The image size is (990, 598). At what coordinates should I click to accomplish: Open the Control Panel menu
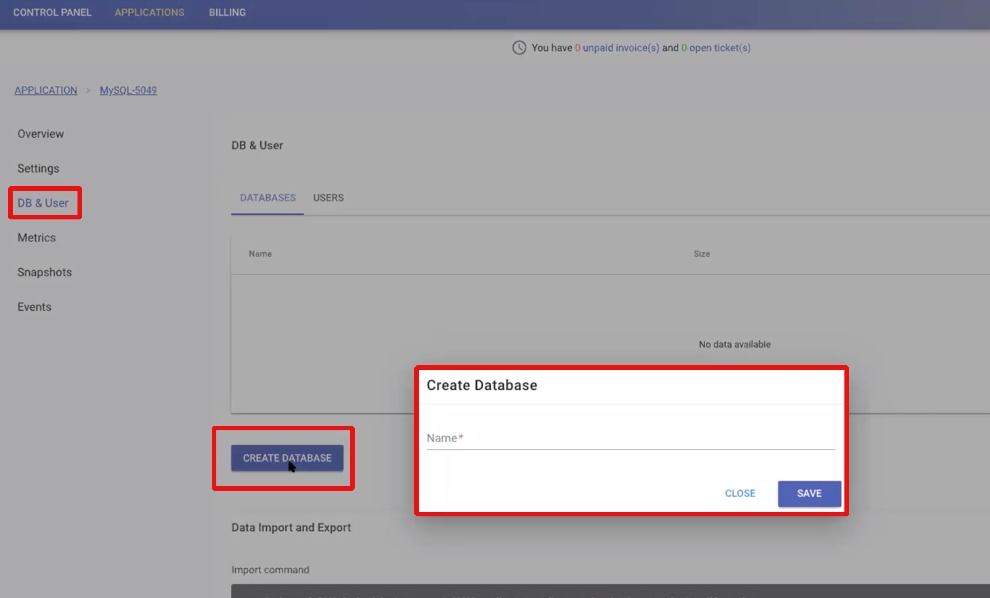point(52,13)
